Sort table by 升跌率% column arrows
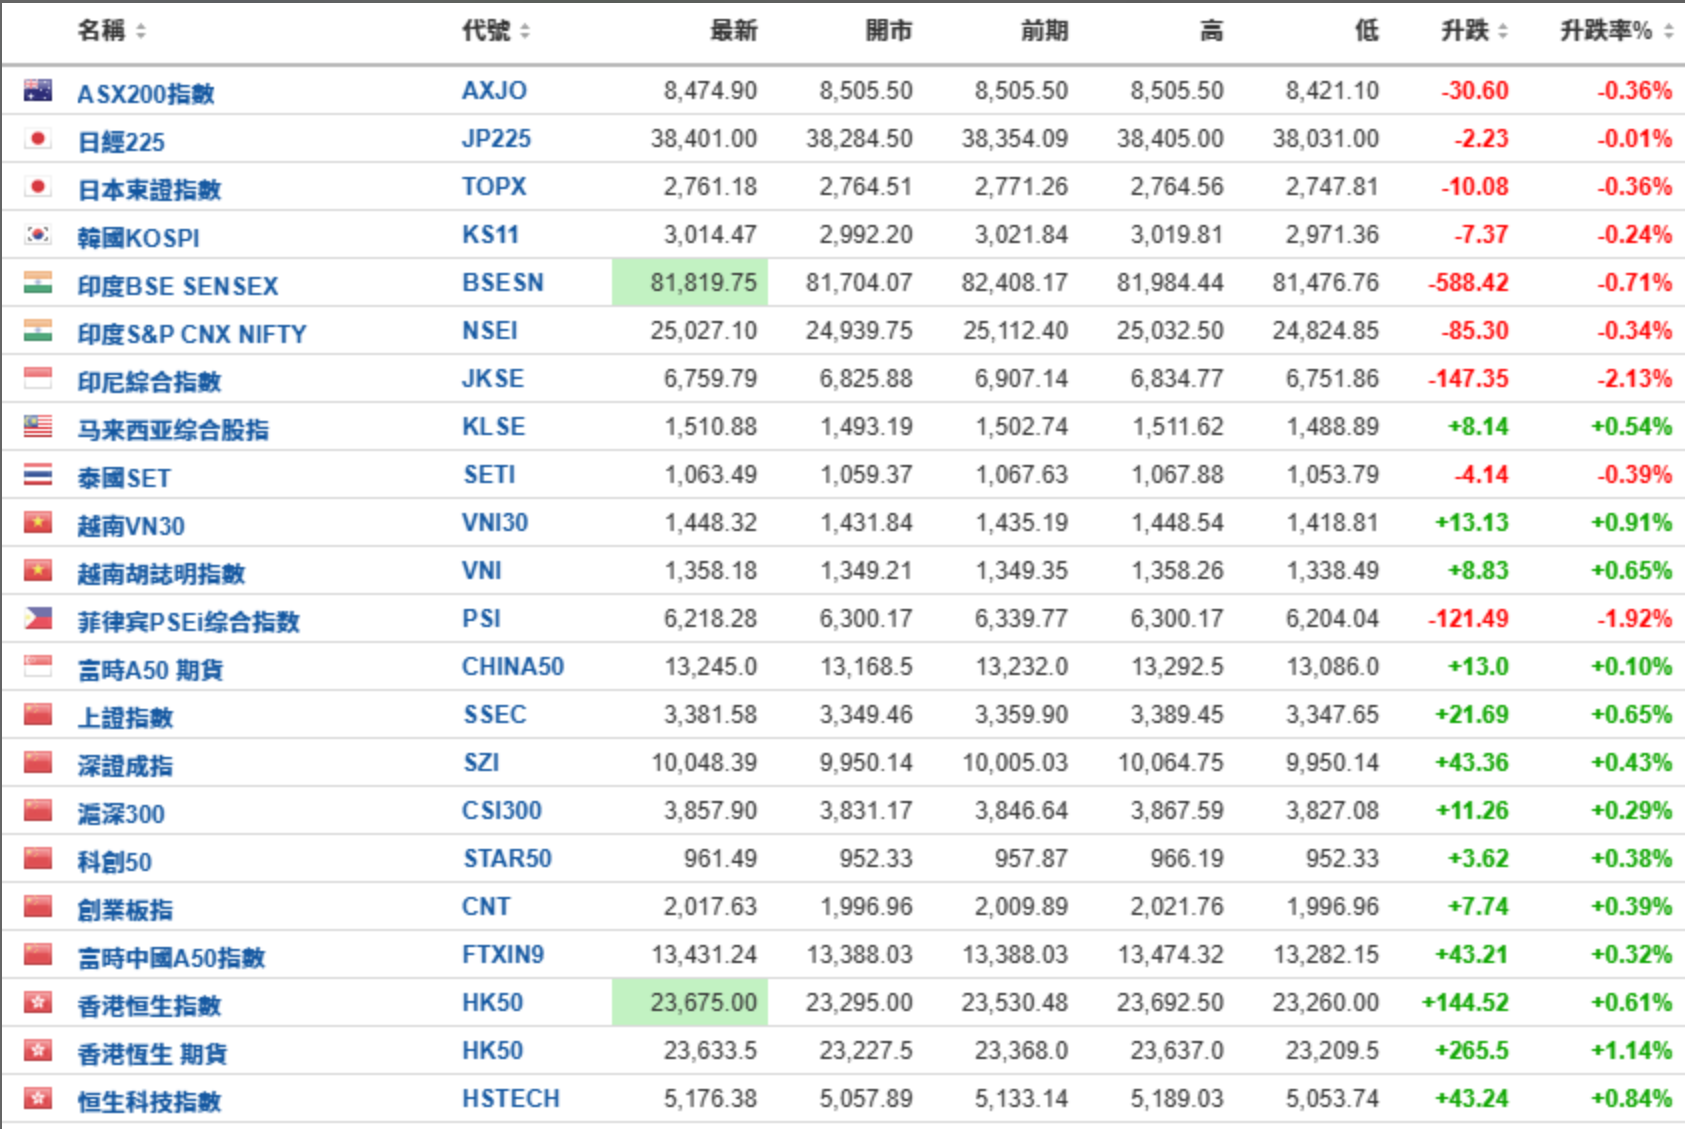 (x=1668, y=32)
